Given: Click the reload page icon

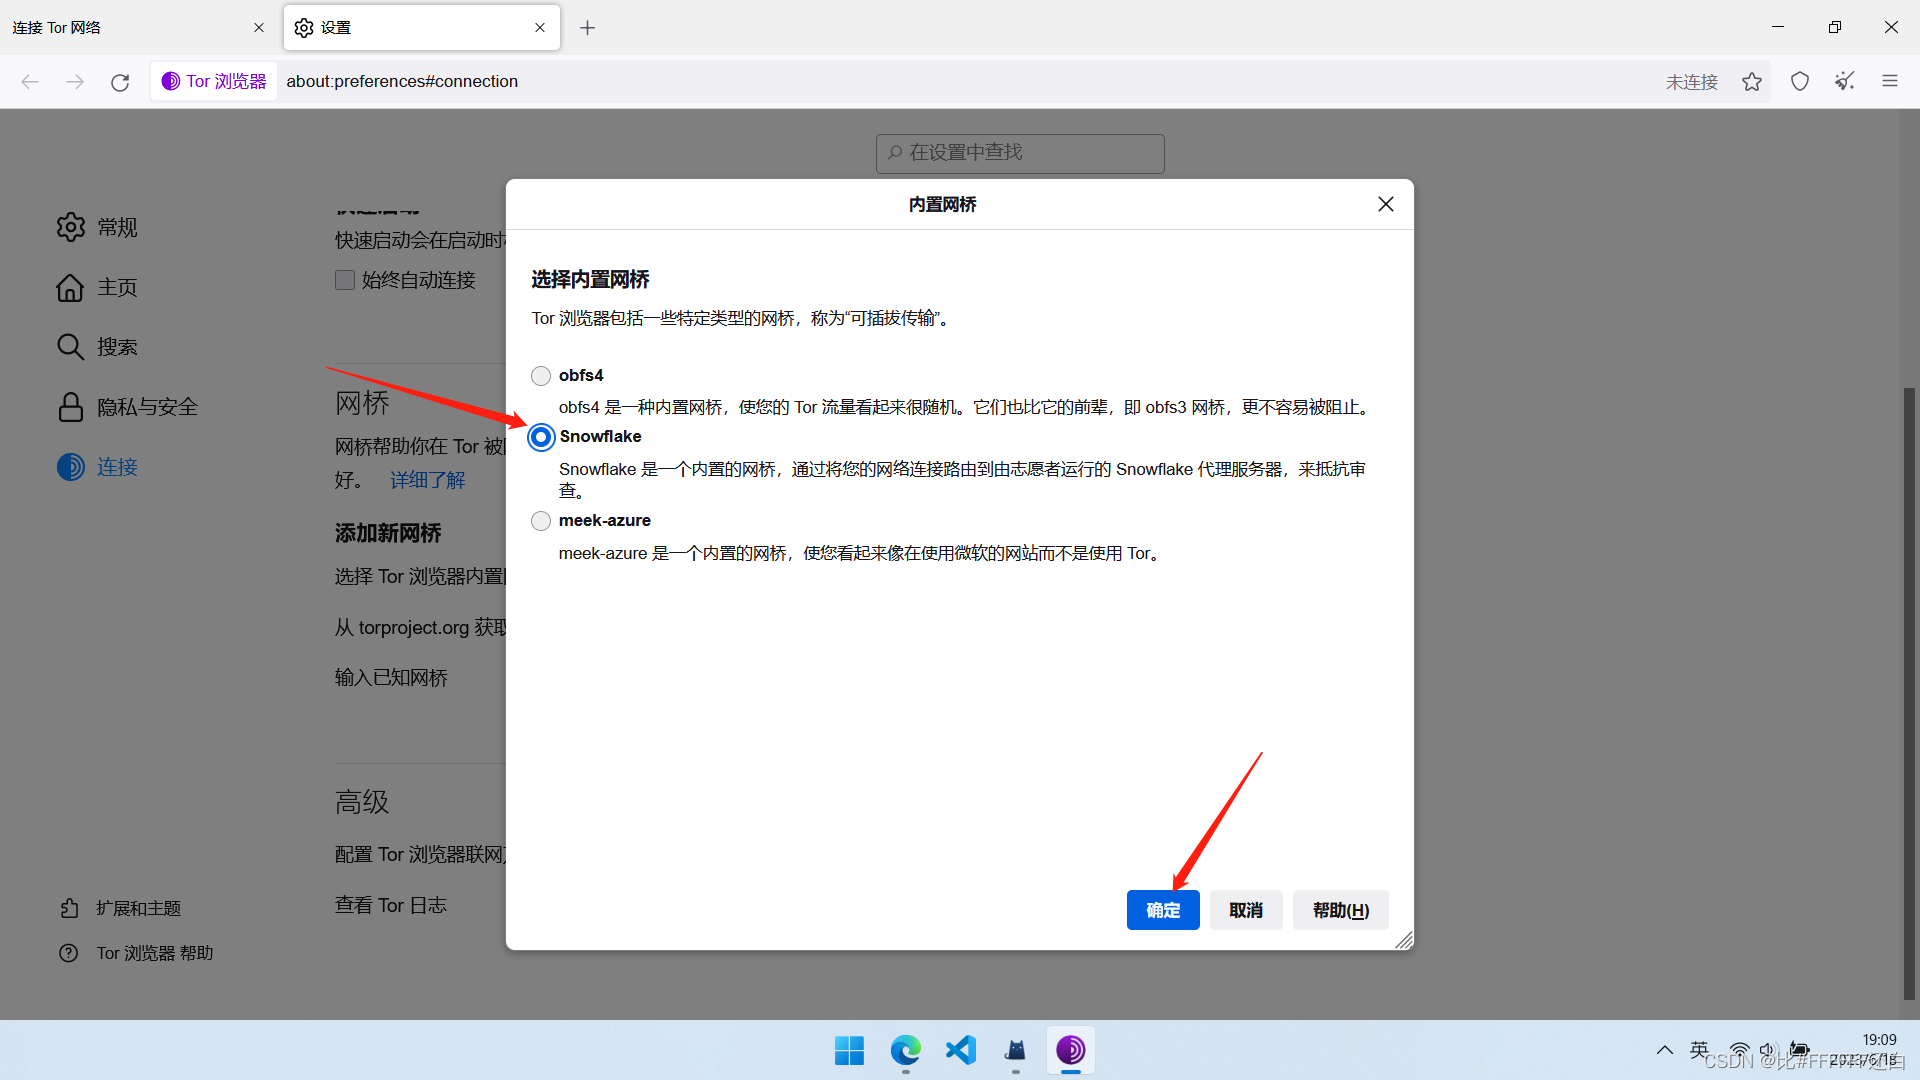Looking at the screenshot, I should pos(120,82).
